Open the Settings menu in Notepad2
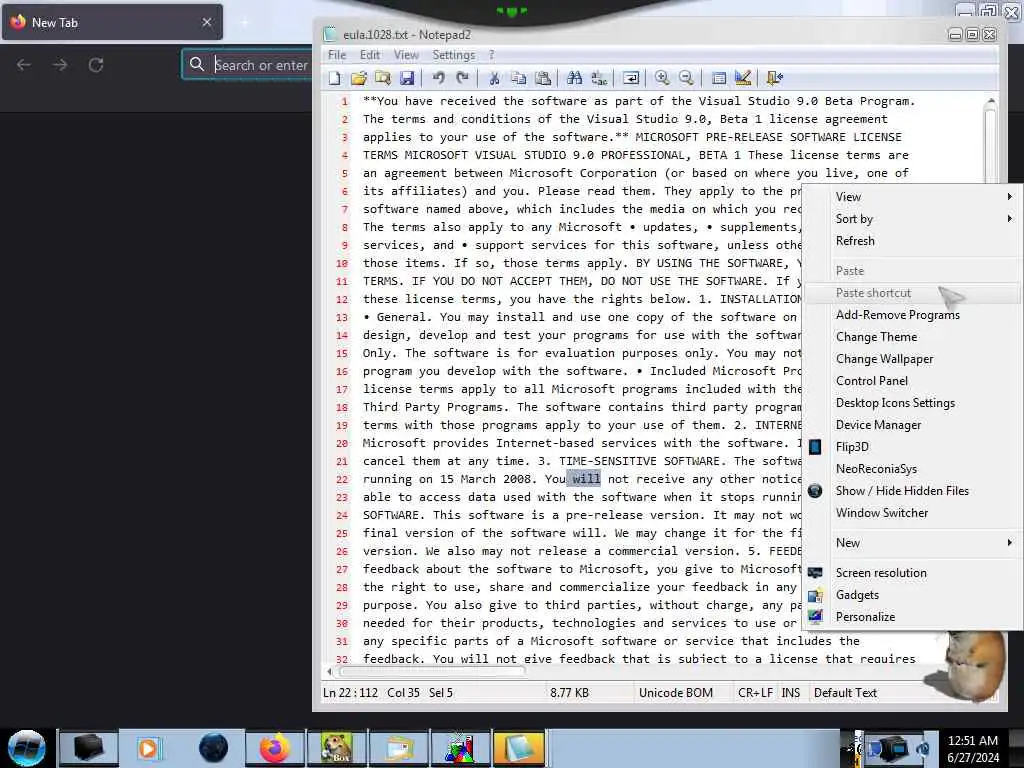Image resolution: width=1024 pixels, height=768 pixels. [x=453, y=55]
